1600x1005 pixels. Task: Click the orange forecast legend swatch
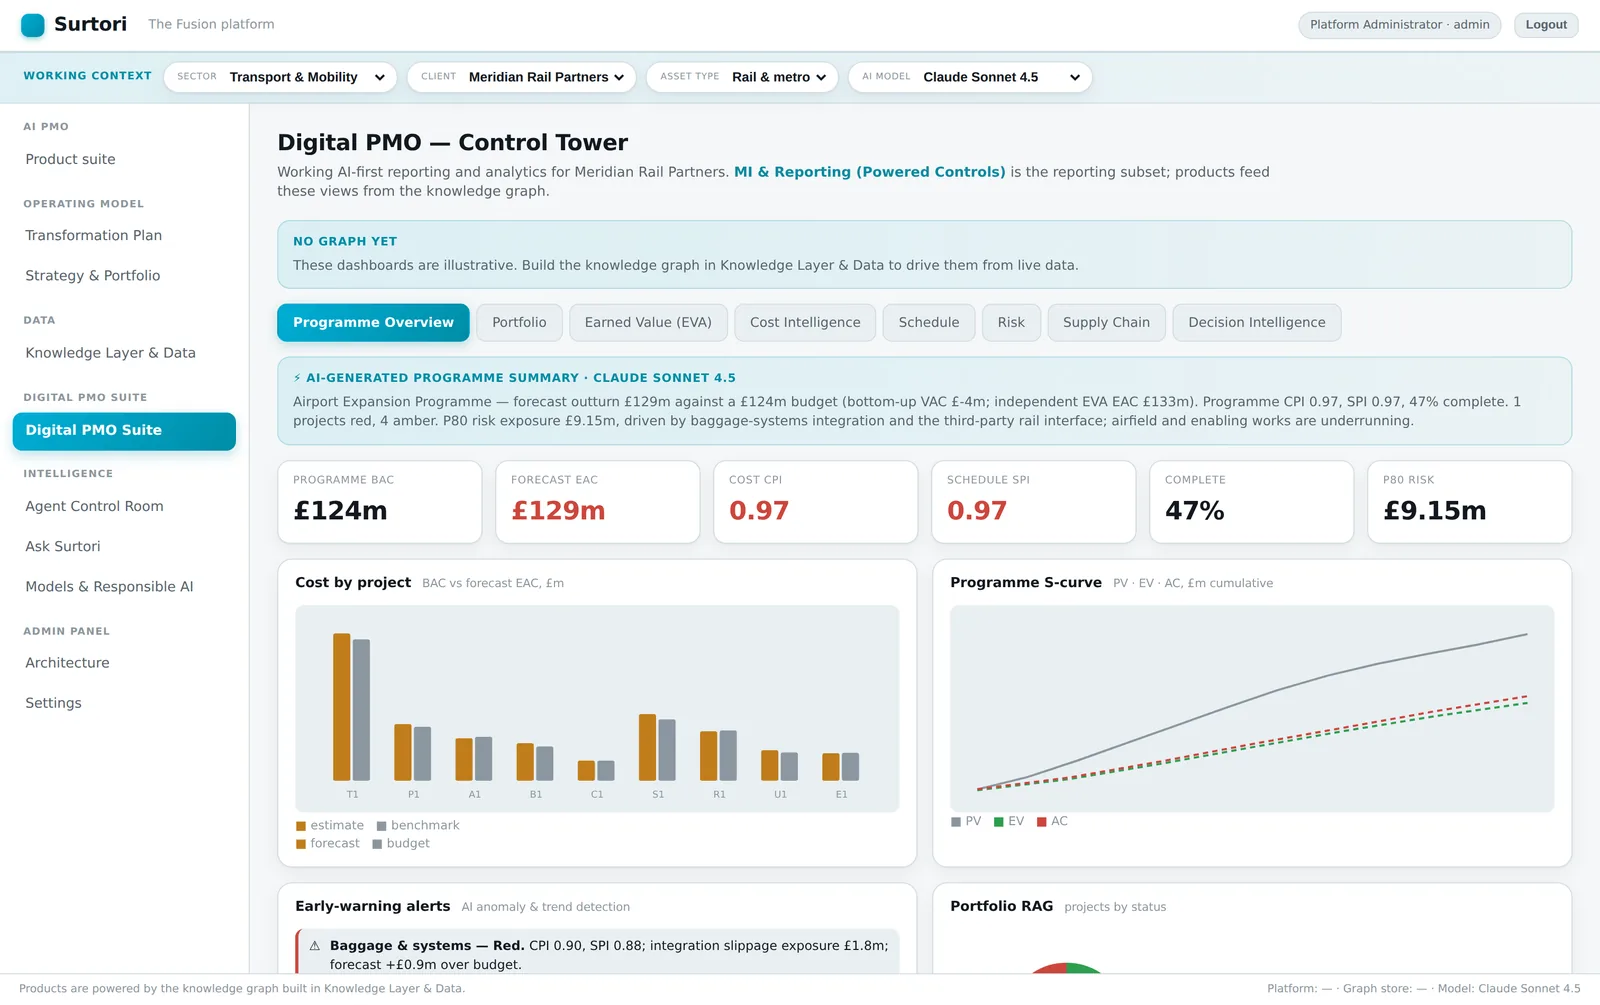[301, 844]
